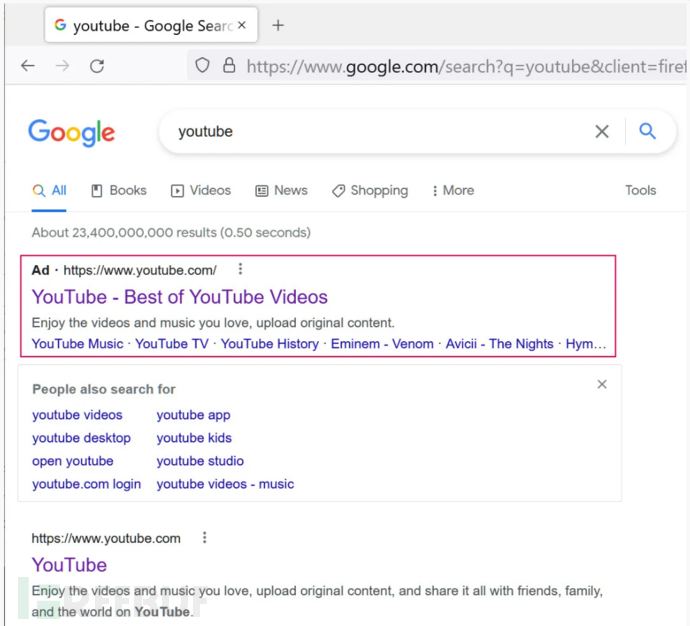
Task: Expand the More search filters menu
Action: click(453, 190)
